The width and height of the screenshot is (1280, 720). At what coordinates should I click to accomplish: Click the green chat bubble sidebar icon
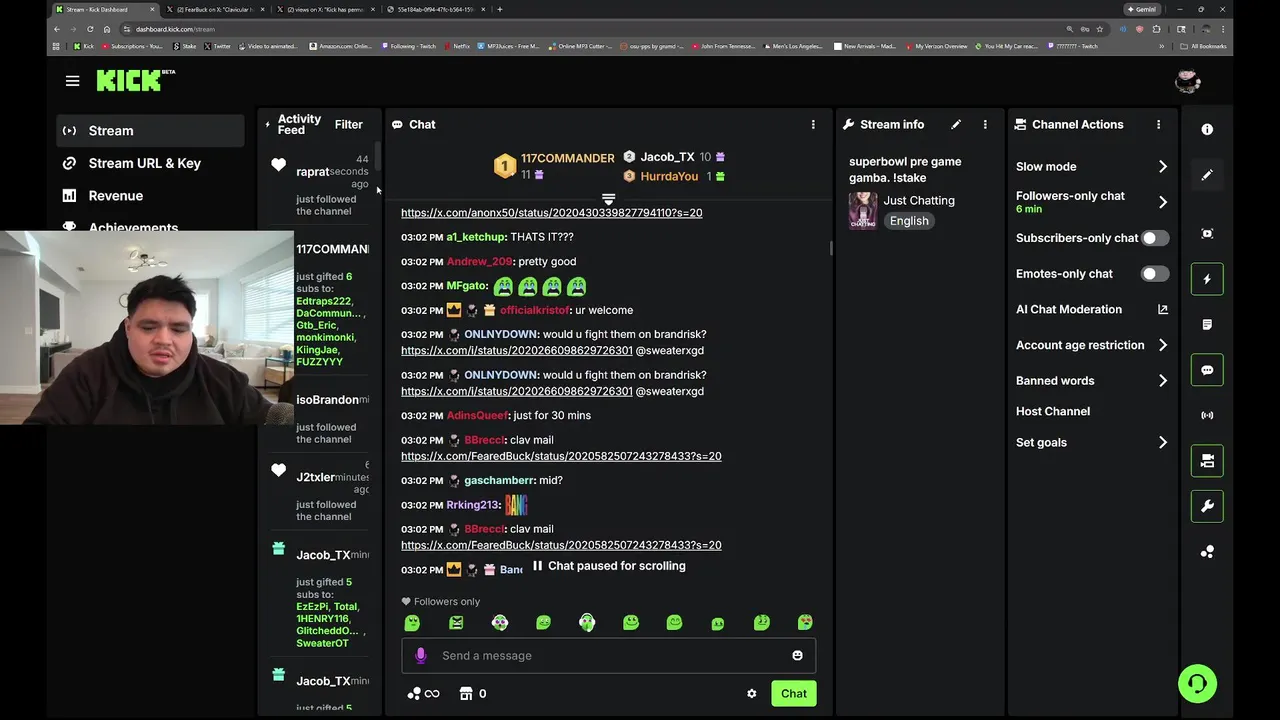(1207, 370)
